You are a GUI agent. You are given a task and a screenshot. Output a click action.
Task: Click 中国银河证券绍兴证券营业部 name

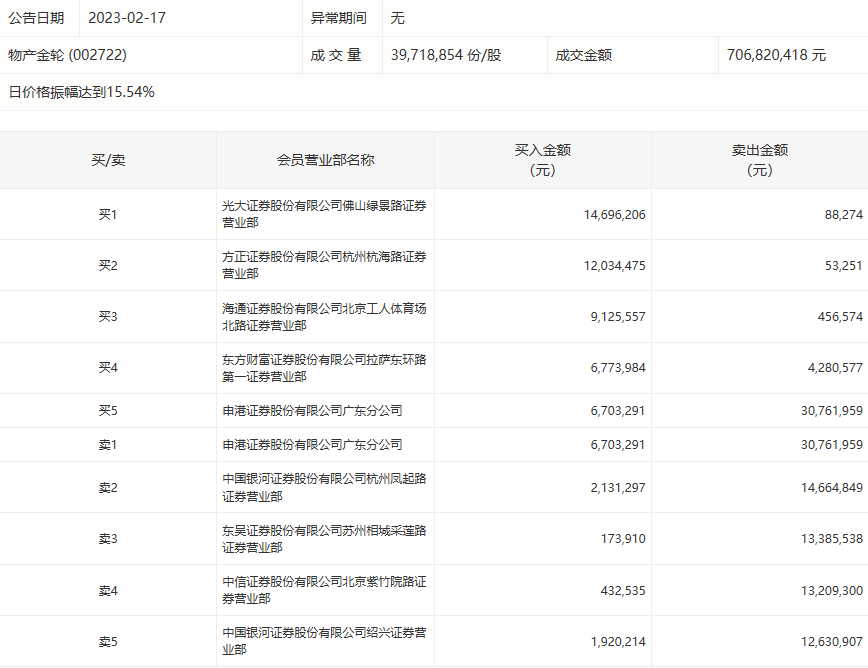324,641
